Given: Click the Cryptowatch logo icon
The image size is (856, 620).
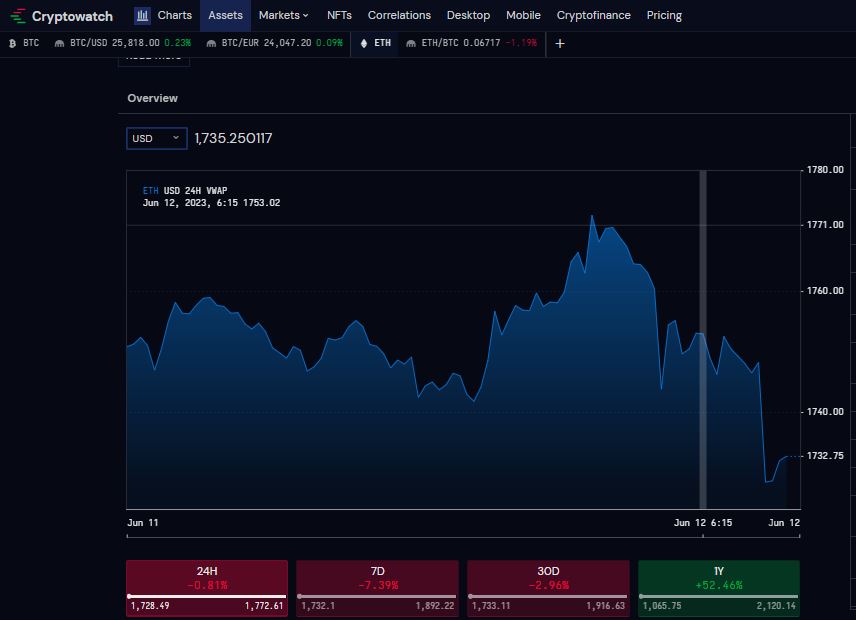Looking at the screenshot, I should 18,16.
